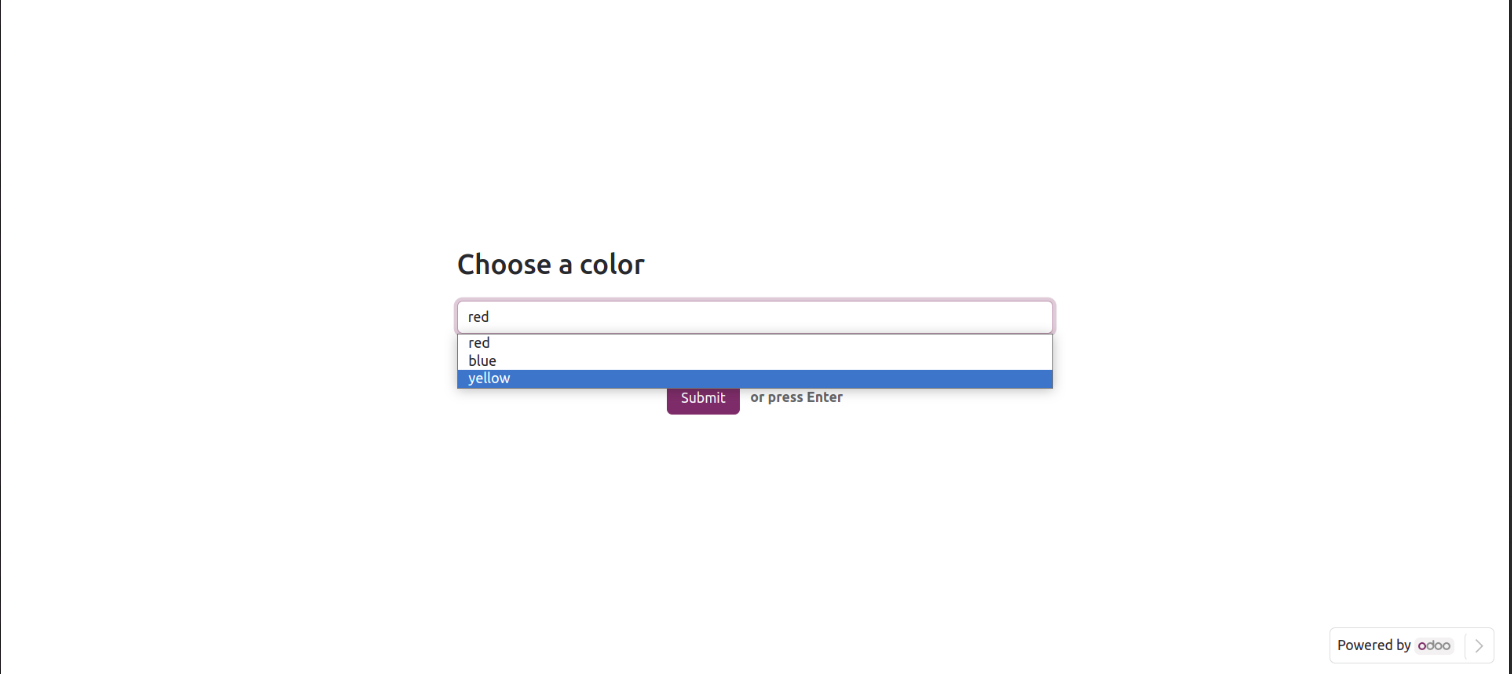Choose red from the open options list
This screenshot has width=1512, height=674.
click(479, 343)
